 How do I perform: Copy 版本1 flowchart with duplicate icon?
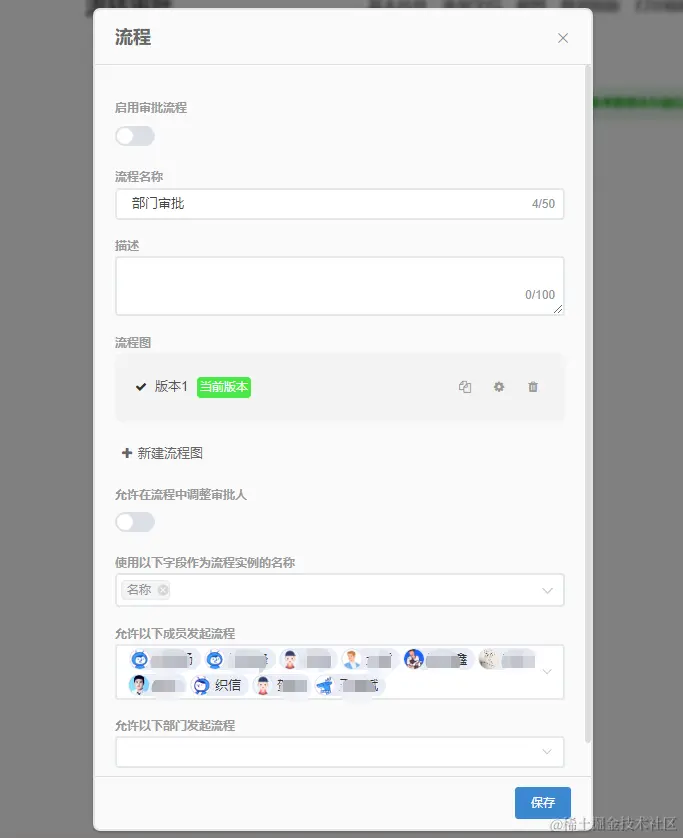click(465, 387)
